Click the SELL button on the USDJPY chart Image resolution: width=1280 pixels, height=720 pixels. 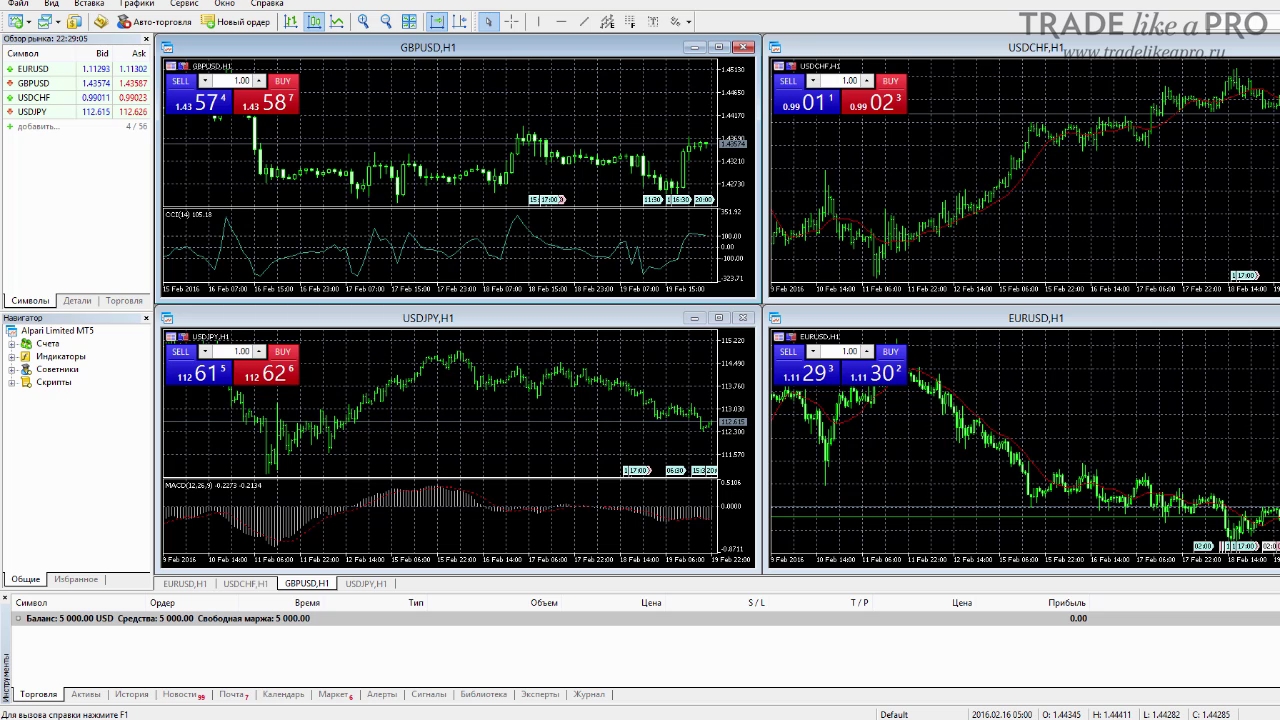pyautogui.click(x=180, y=352)
